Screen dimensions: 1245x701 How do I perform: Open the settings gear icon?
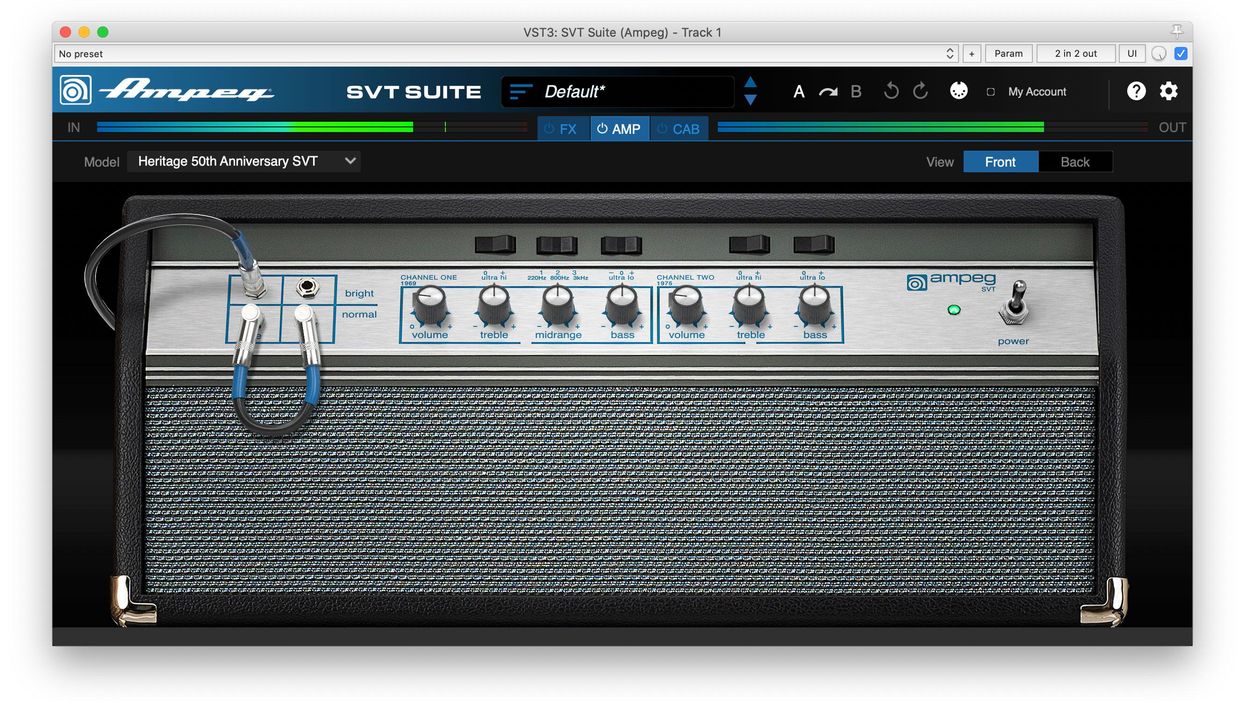coord(1168,91)
